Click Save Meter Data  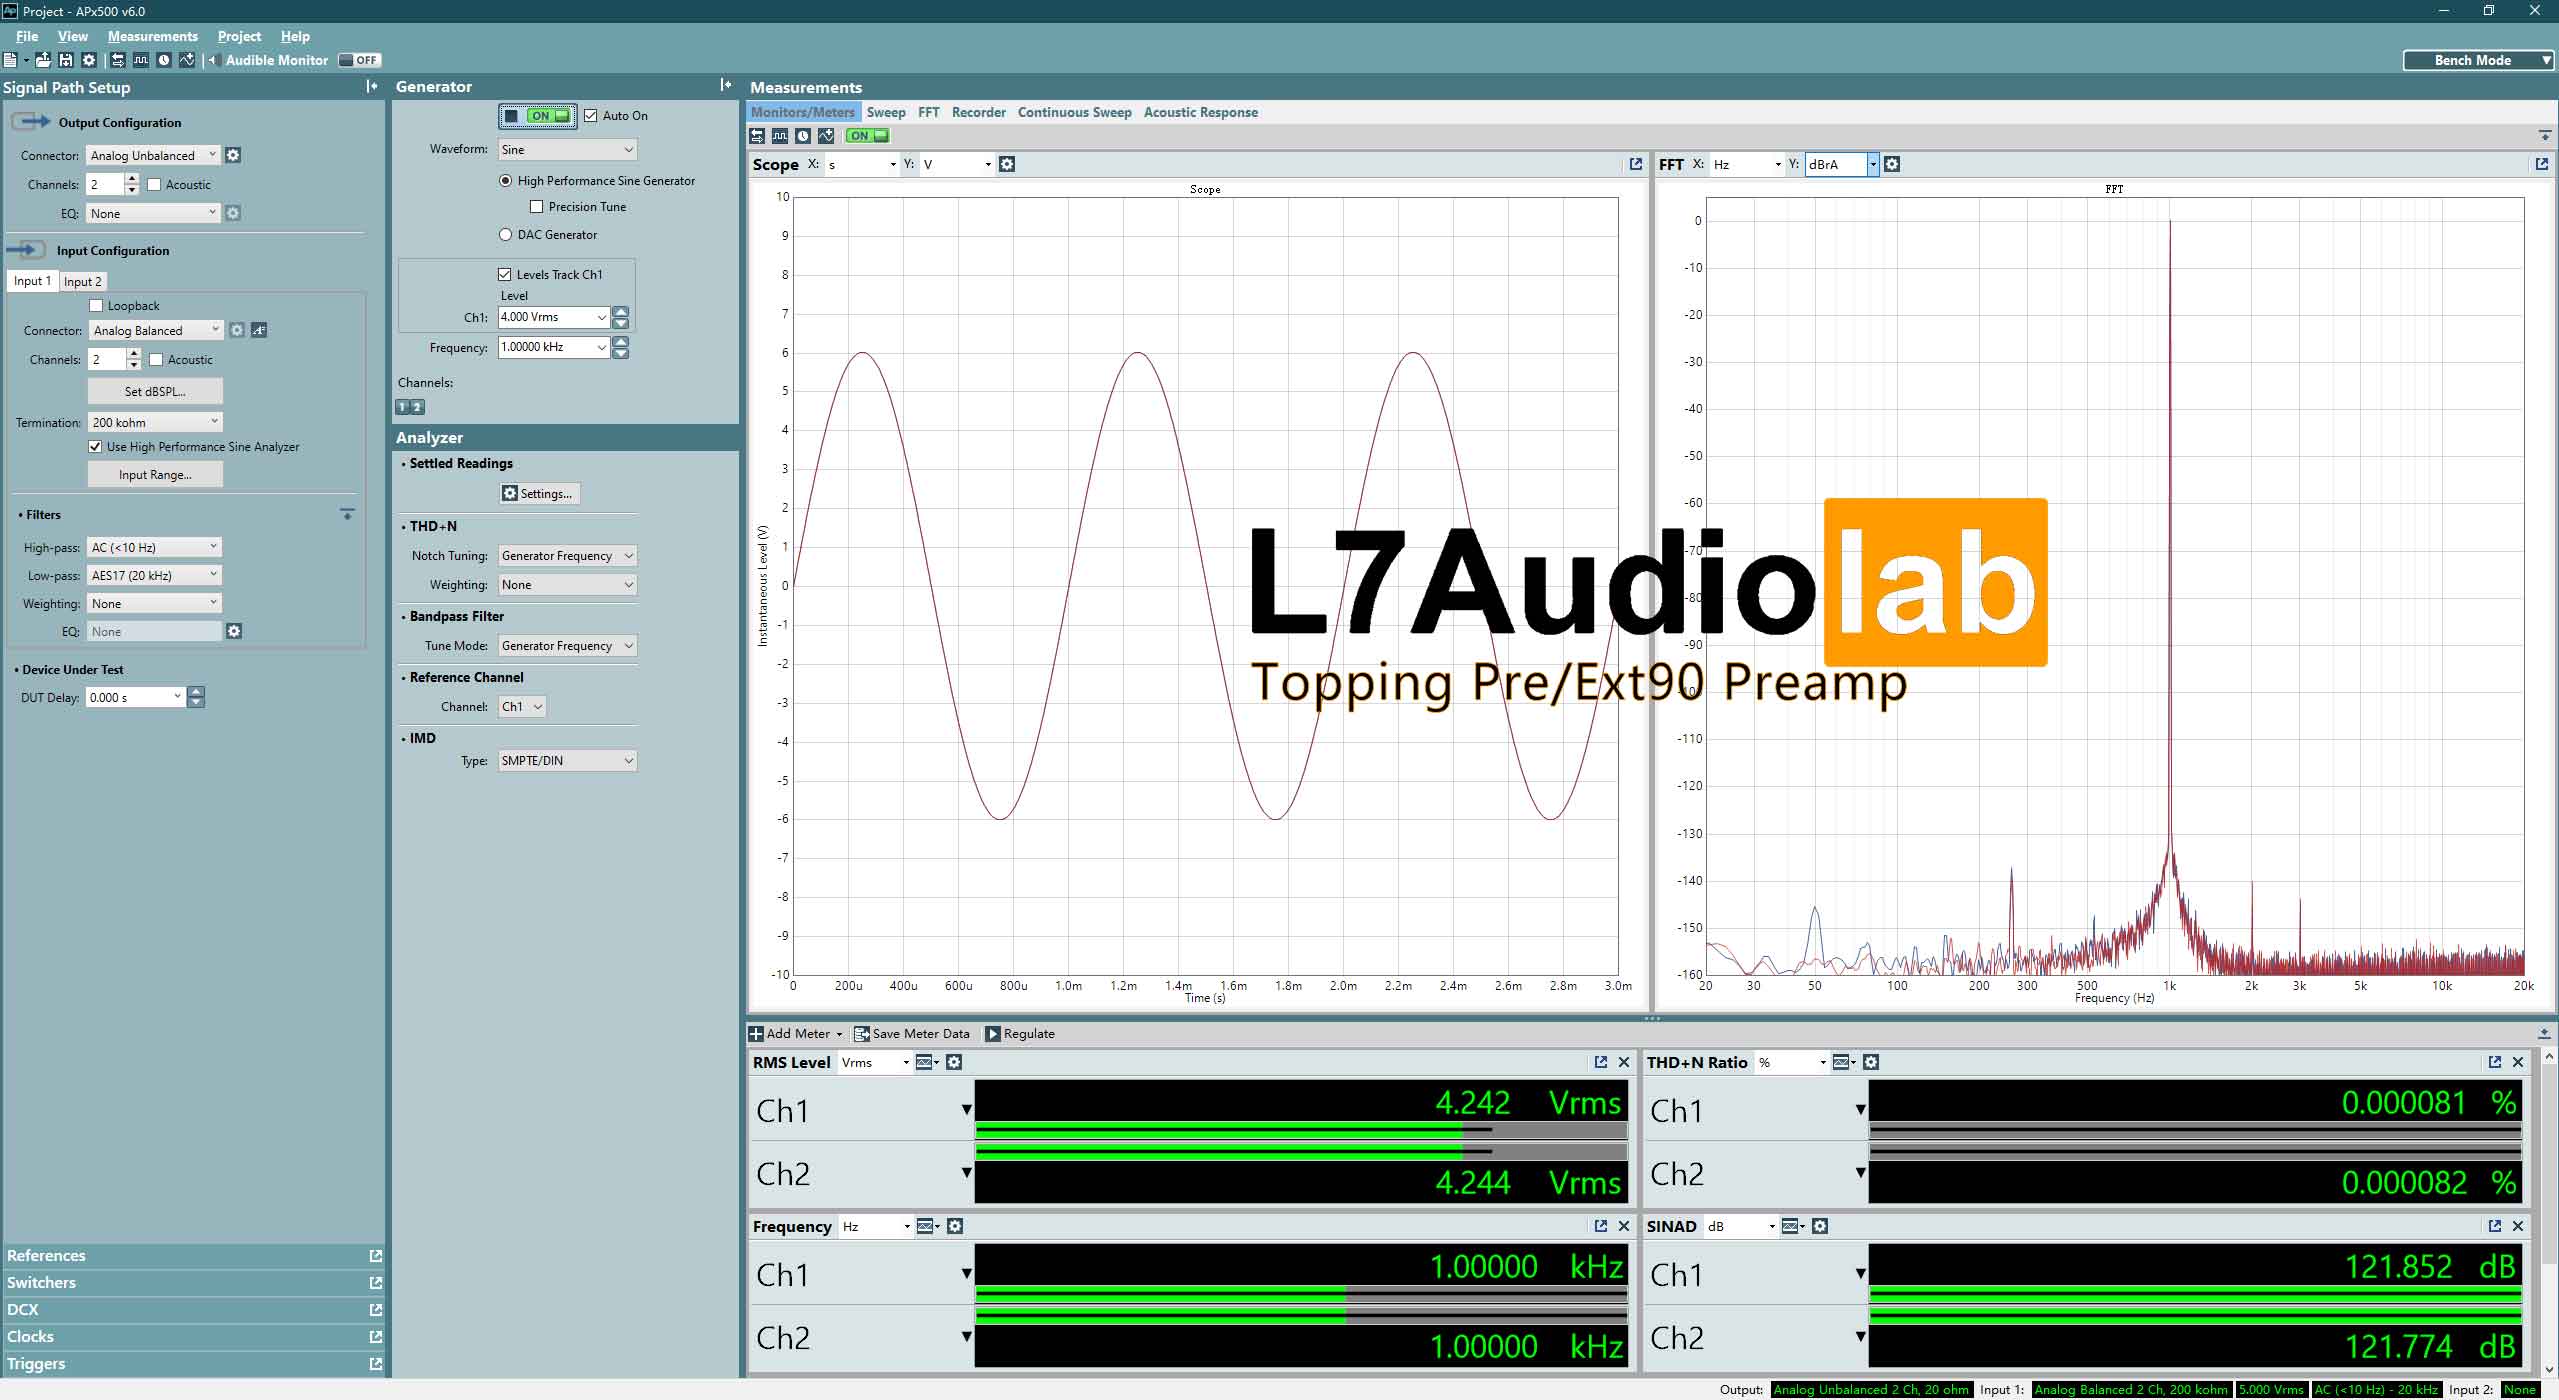[x=912, y=1034]
